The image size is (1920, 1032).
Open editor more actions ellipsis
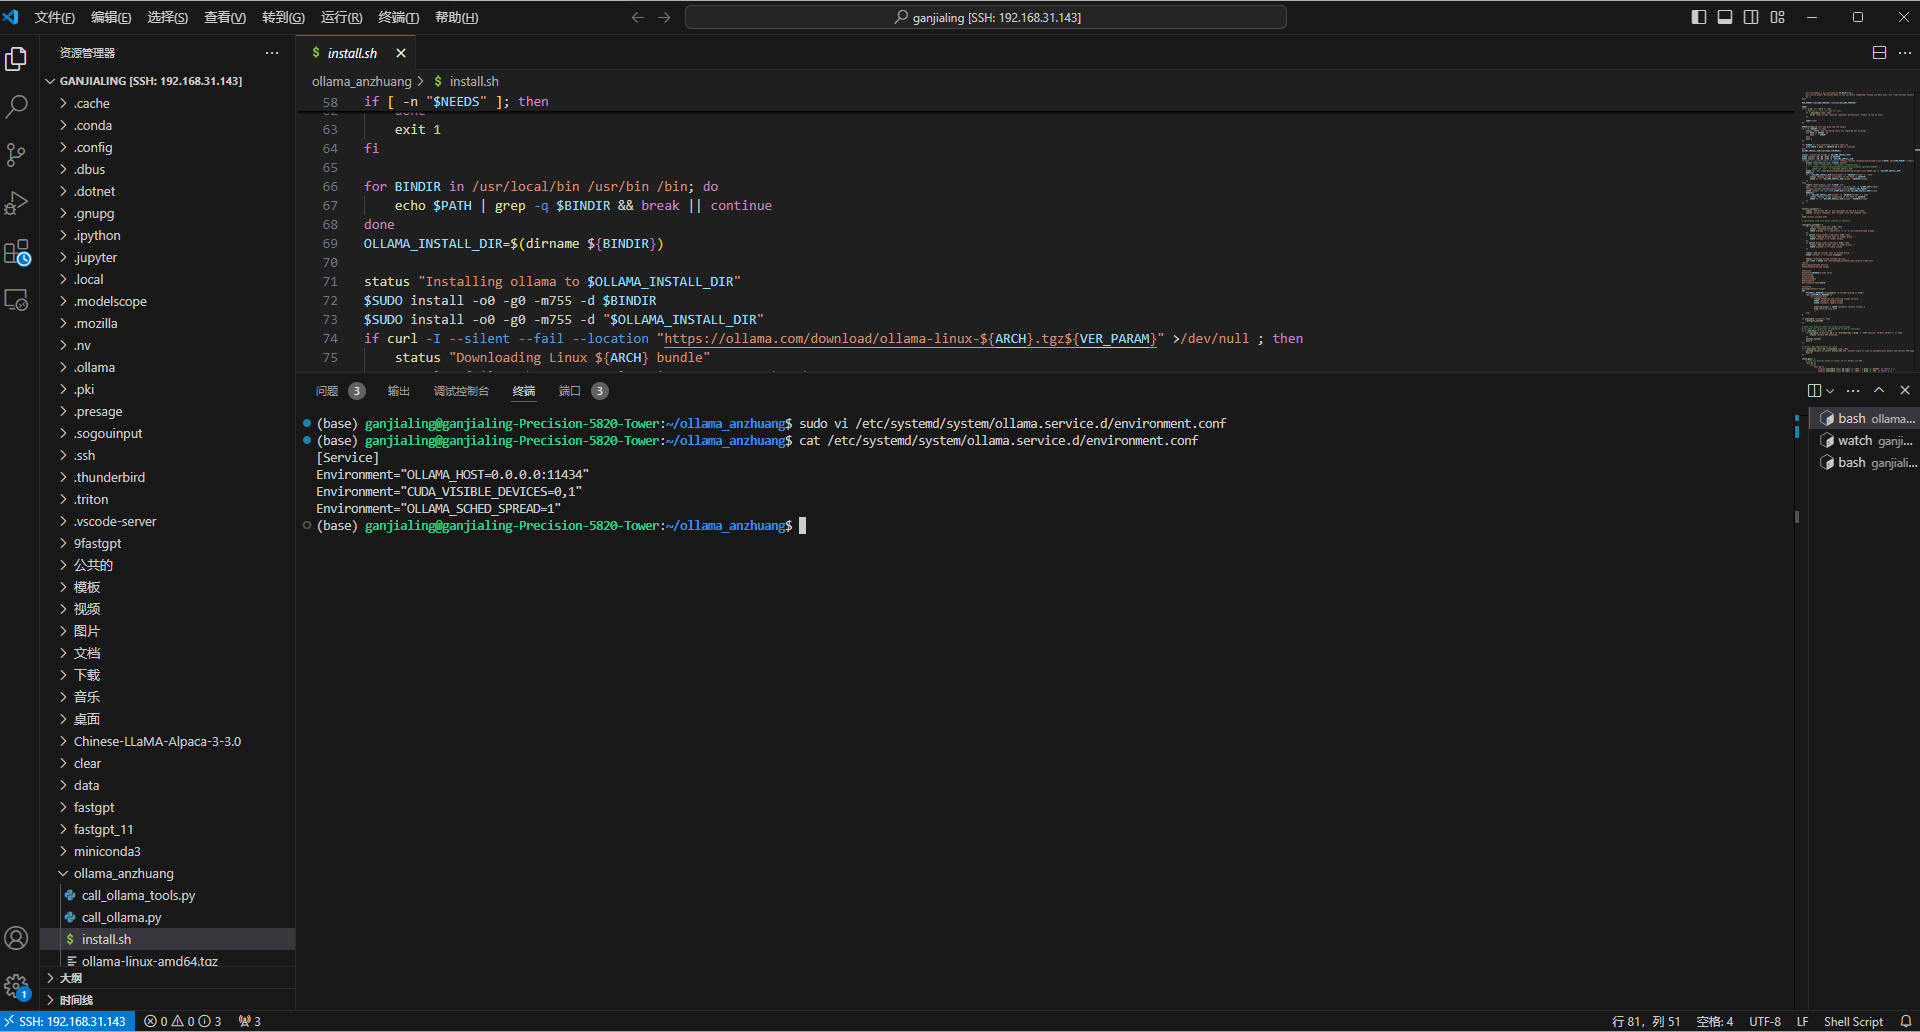1905,53
